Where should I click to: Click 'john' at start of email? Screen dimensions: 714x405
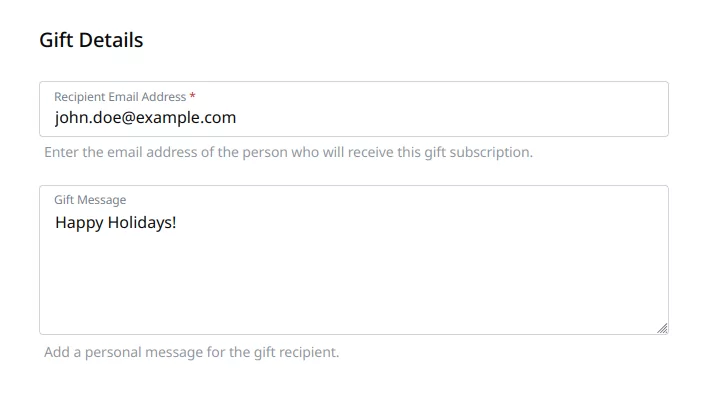point(69,118)
